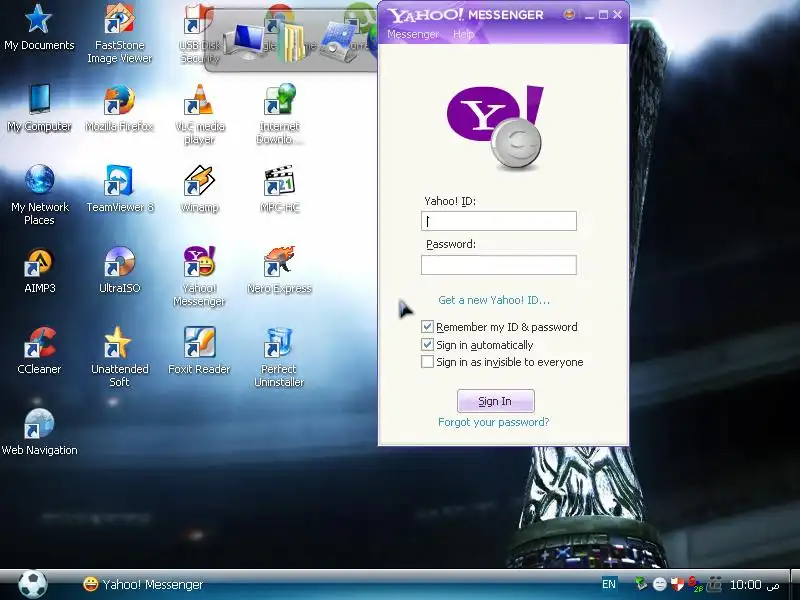The height and width of the screenshot is (600, 800).
Task: Select the Unattended Soft desktop icon
Action: coord(119,357)
